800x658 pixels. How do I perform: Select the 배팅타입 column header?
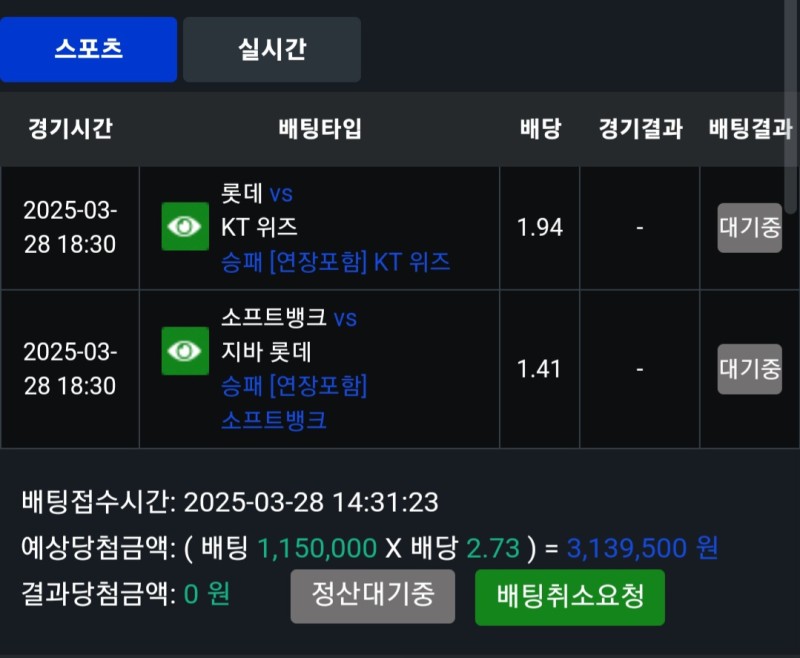click(x=319, y=129)
